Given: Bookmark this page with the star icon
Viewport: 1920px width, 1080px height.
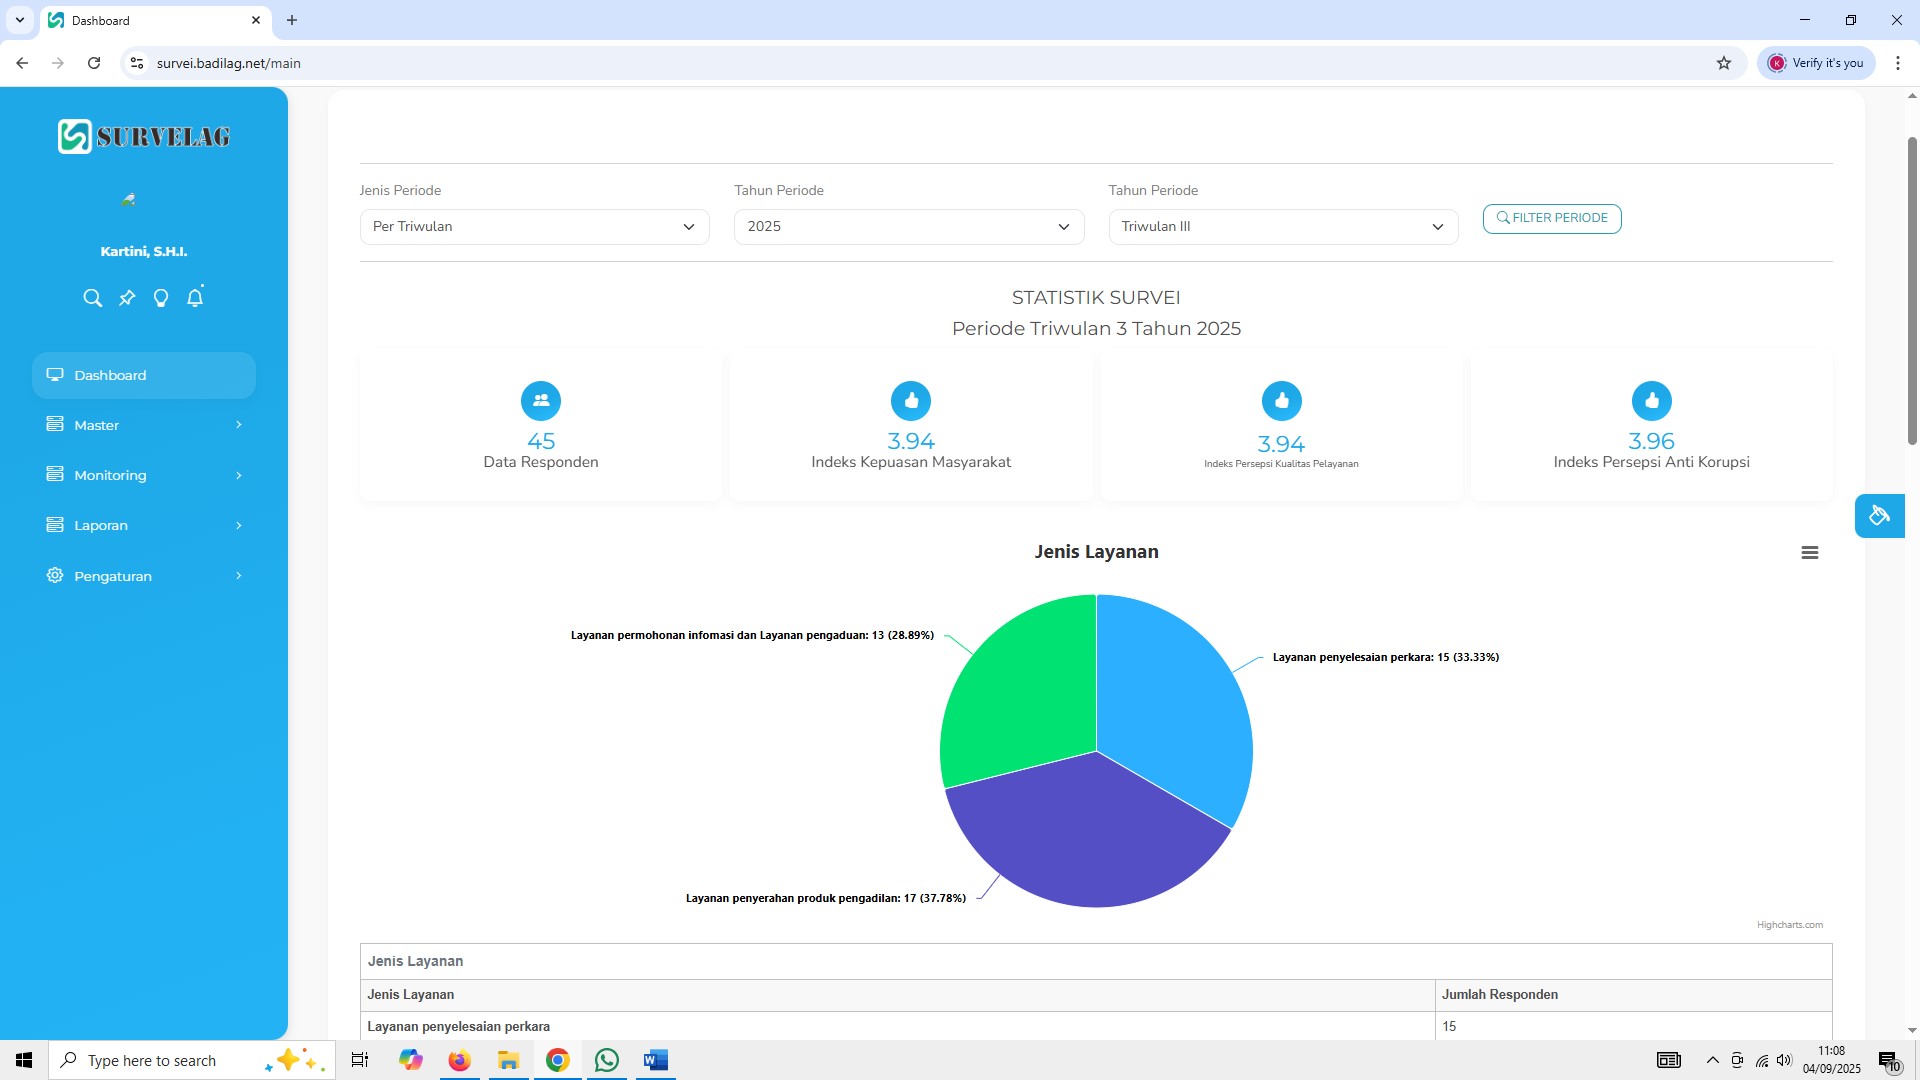Looking at the screenshot, I should pos(1723,63).
